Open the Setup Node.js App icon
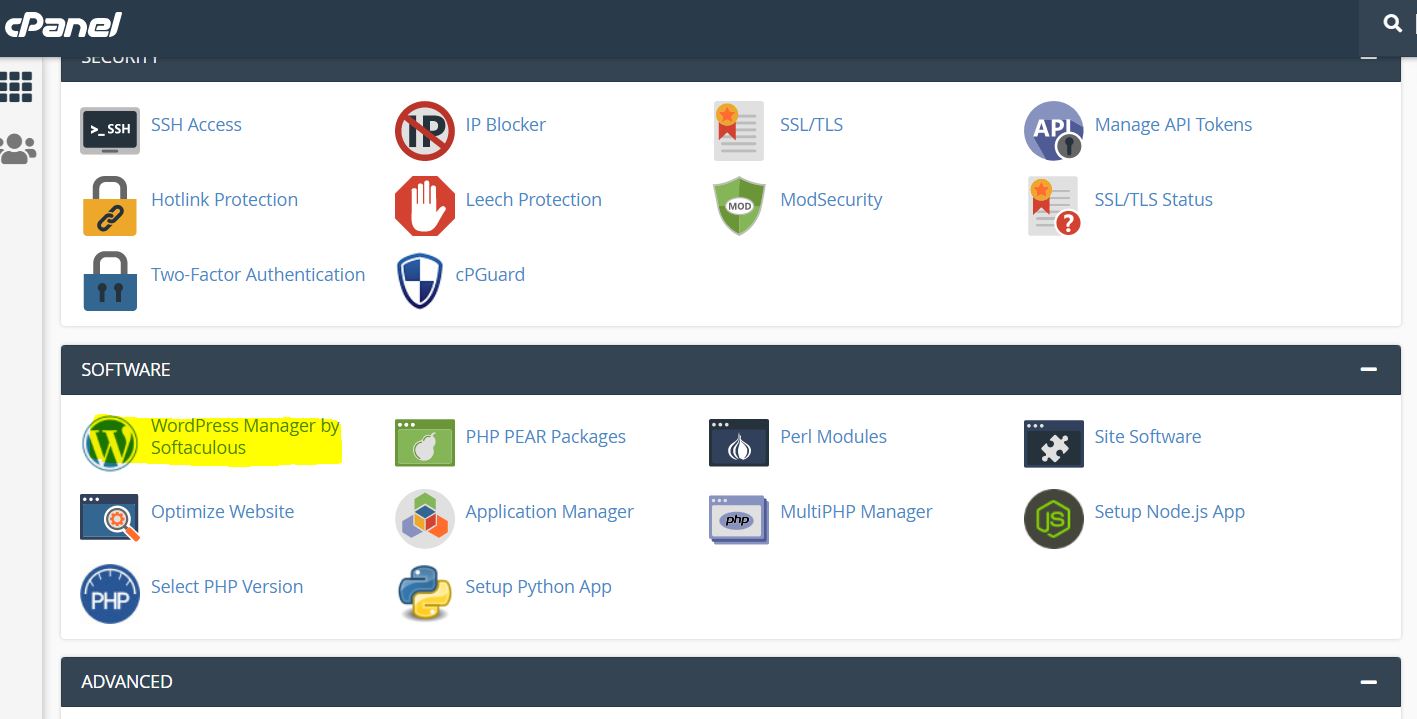The height and width of the screenshot is (719, 1417). tap(1053, 518)
